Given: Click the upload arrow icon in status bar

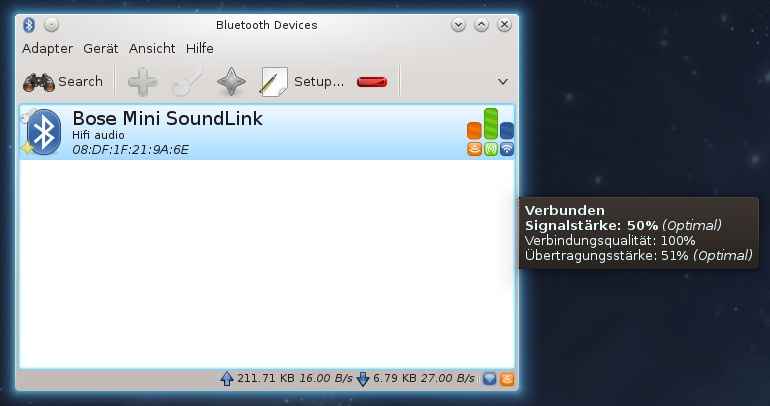Looking at the screenshot, I should tap(226, 379).
